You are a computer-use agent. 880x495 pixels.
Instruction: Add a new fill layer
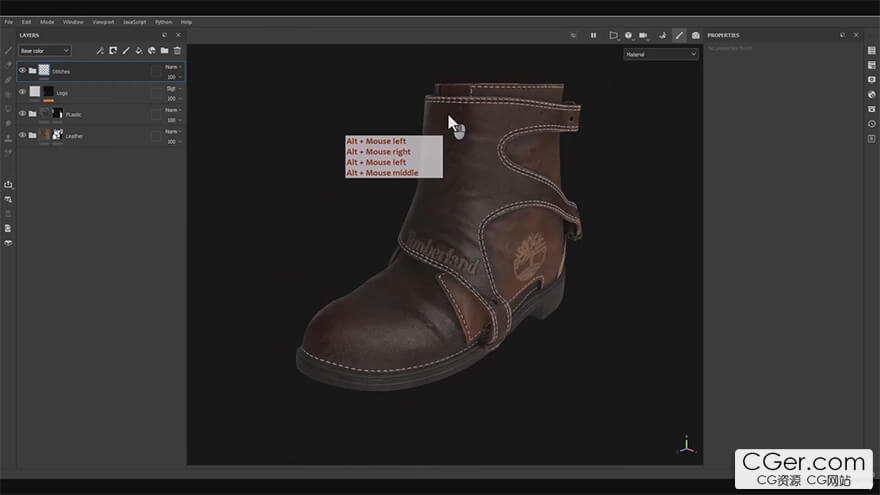coord(139,51)
